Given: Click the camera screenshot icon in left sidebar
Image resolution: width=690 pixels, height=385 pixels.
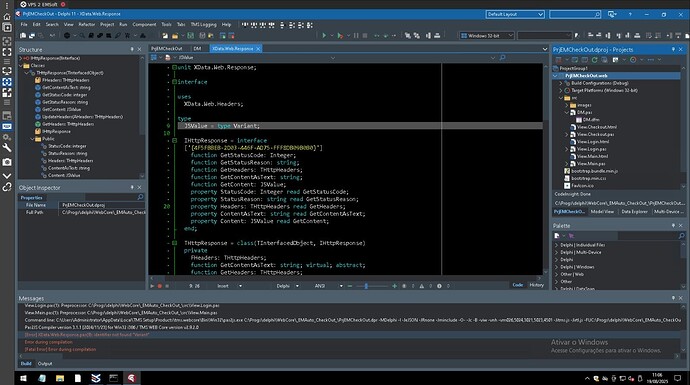Looking at the screenshot, I should (7, 162).
